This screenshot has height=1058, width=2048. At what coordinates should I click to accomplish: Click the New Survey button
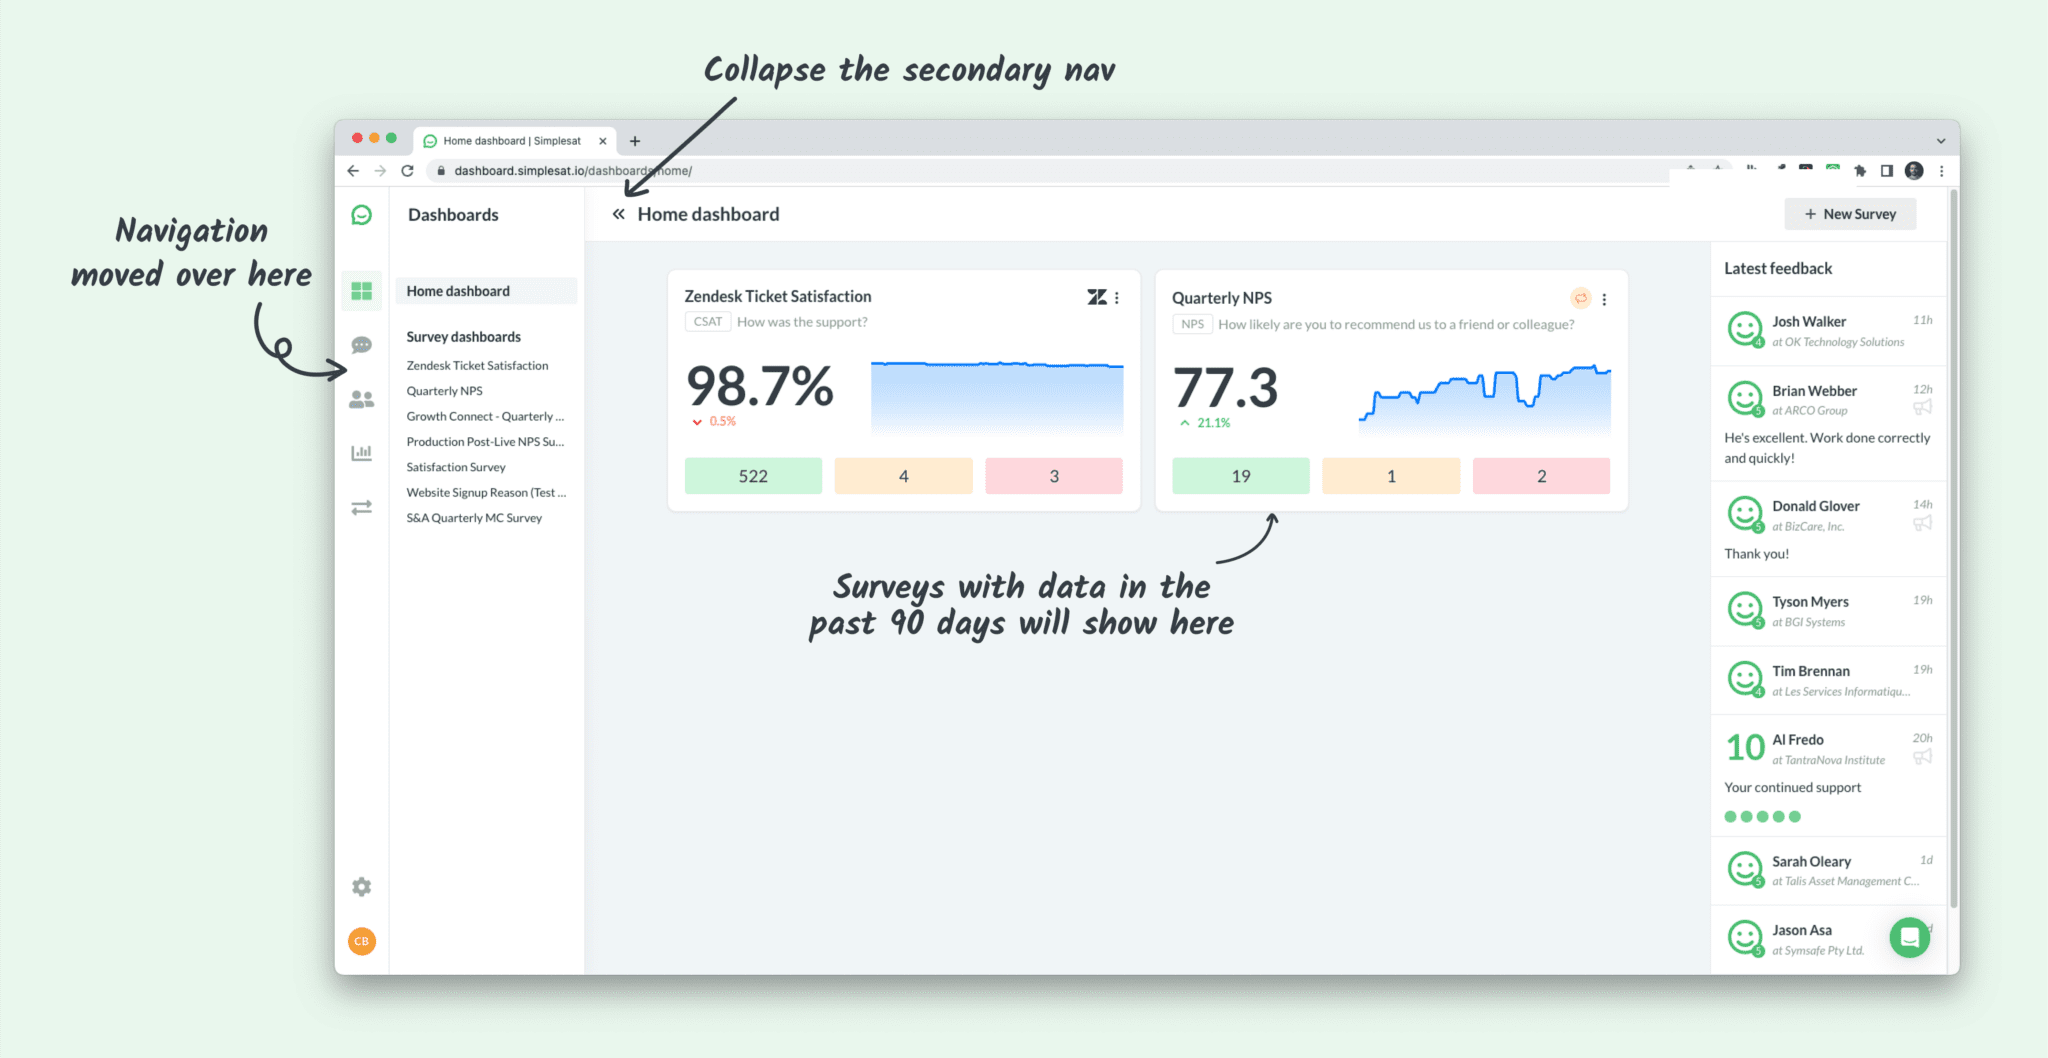(1850, 213)
